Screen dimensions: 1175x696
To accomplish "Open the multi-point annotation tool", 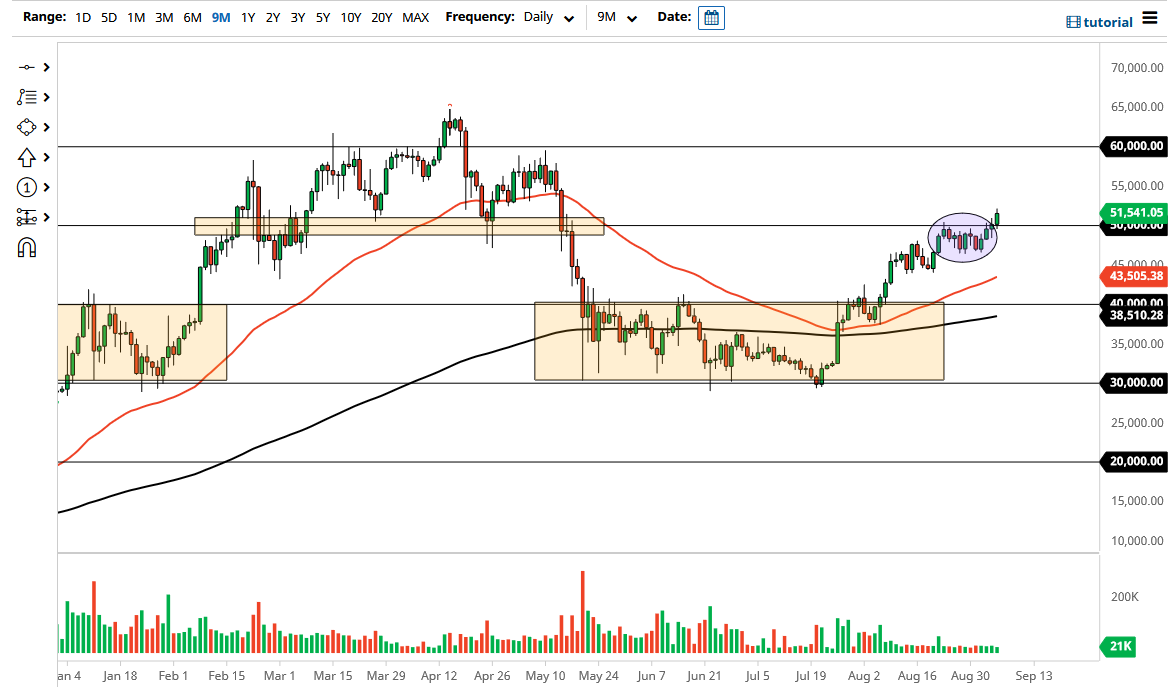I will [x=27, y=97].
